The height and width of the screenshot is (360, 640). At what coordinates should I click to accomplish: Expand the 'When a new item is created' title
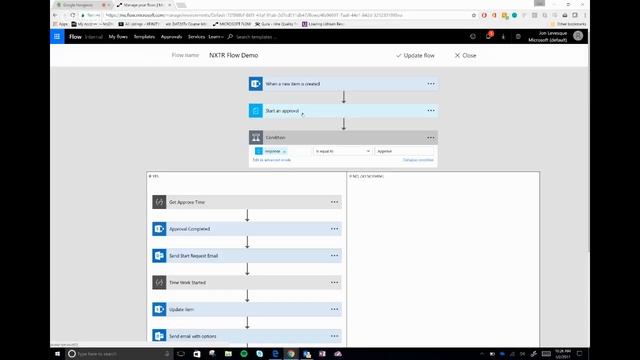293,84
